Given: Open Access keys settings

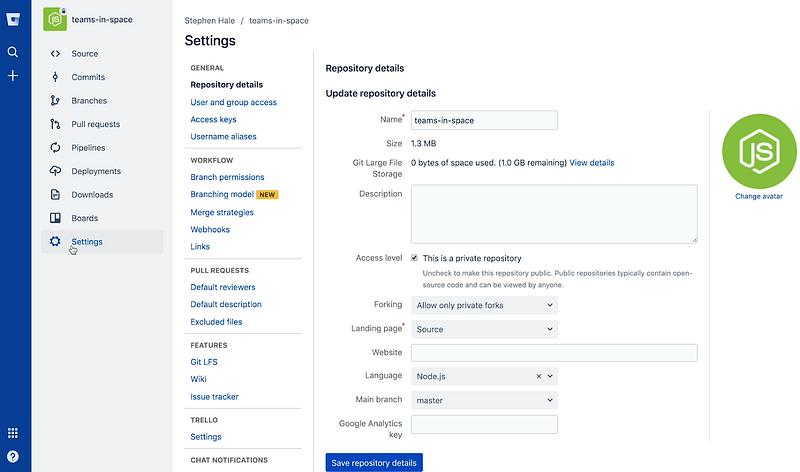Looking at the screenshot, I should (213, 119).
